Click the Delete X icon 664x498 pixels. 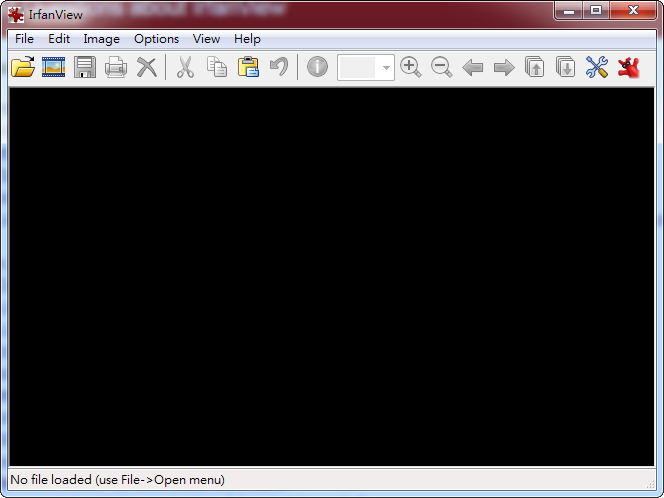click(x=147, y=67)
